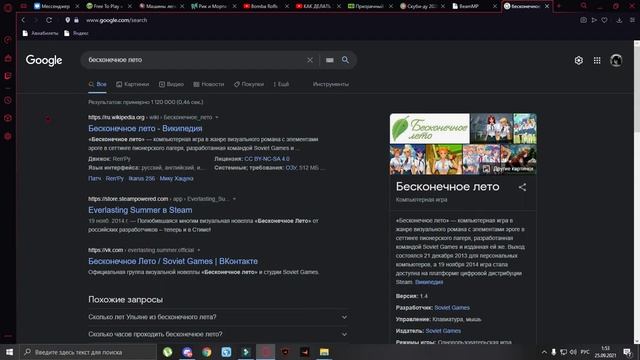Clear the search box with the X
640x360 pixels.
click(310, 60)
